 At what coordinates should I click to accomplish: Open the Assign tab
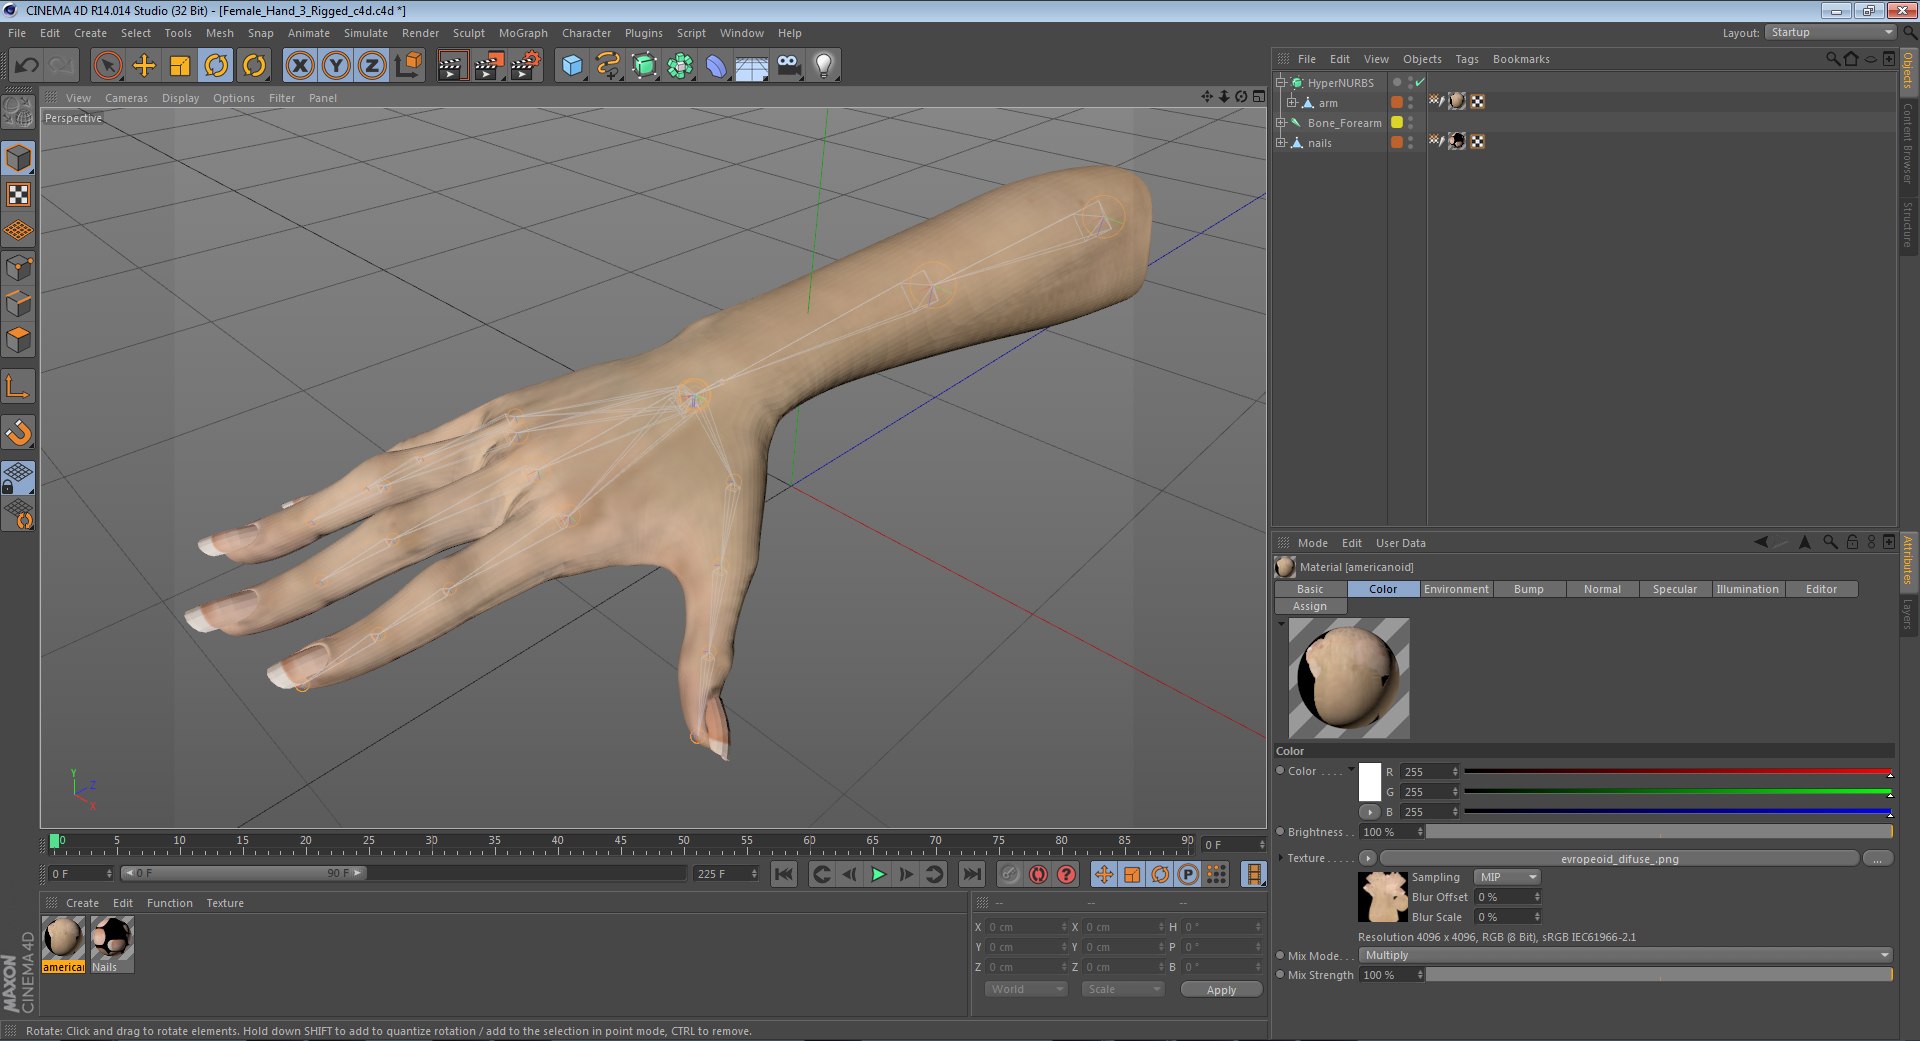click(1310, 606)
